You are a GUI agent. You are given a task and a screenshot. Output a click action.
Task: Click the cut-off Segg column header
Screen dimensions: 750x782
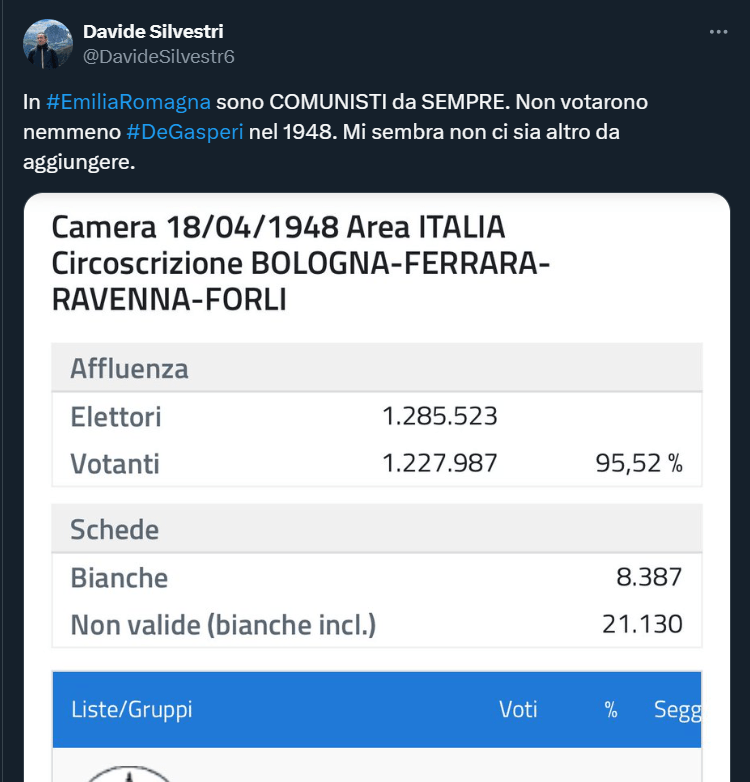point(677,710)
